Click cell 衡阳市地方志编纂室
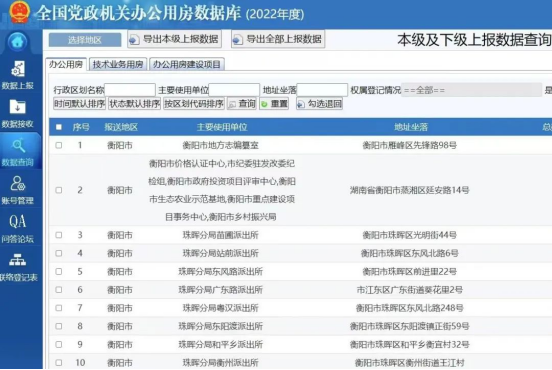 (221, 145)
